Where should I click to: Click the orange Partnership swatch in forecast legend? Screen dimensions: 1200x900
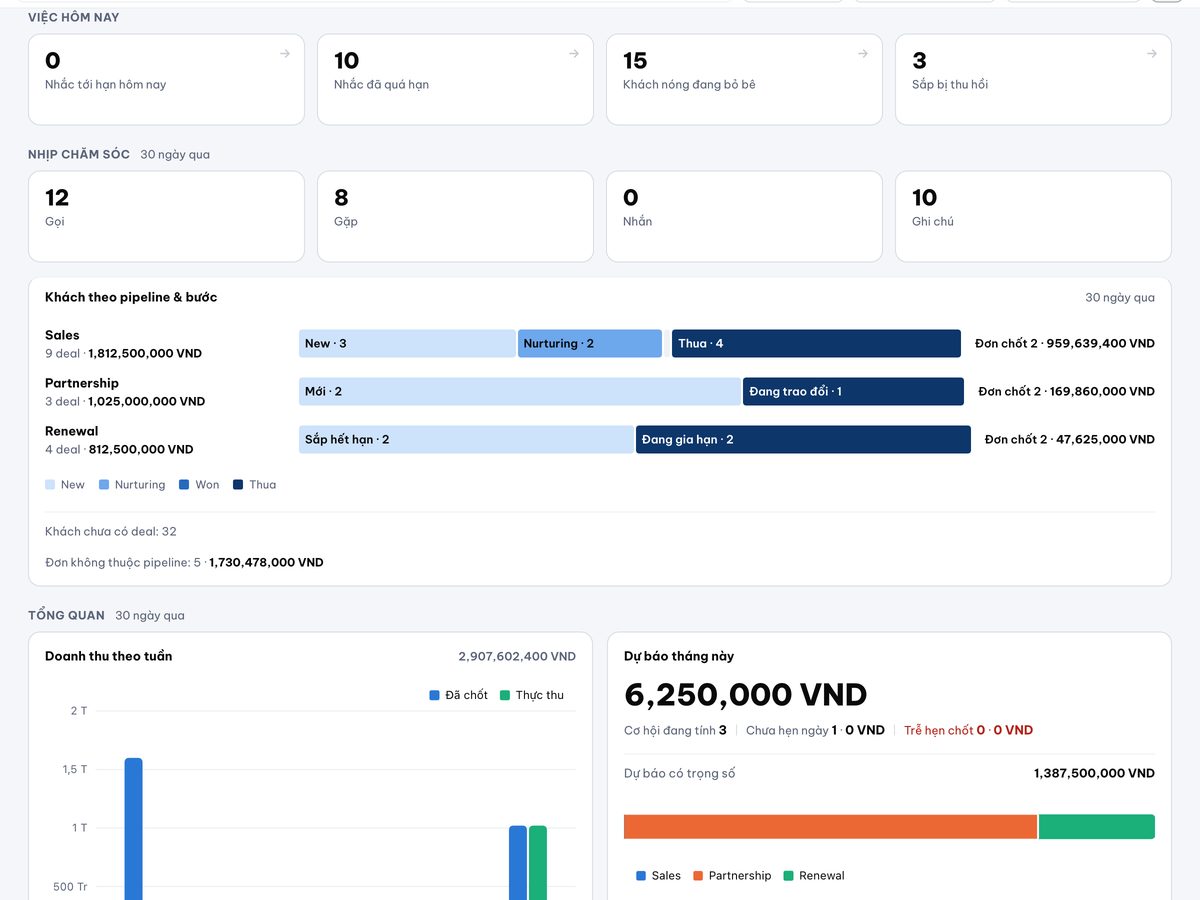click(698, 876)
